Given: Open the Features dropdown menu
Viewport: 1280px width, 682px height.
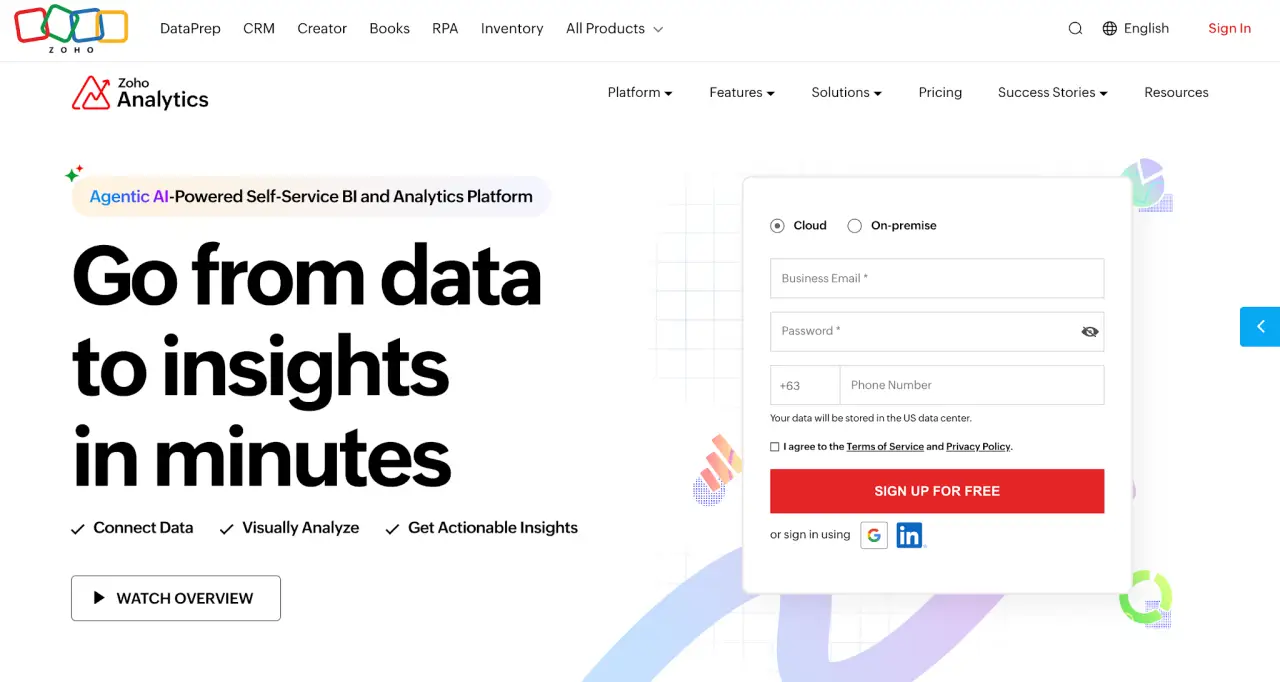Looking at the screenshot, I should [x=742, y=93].
